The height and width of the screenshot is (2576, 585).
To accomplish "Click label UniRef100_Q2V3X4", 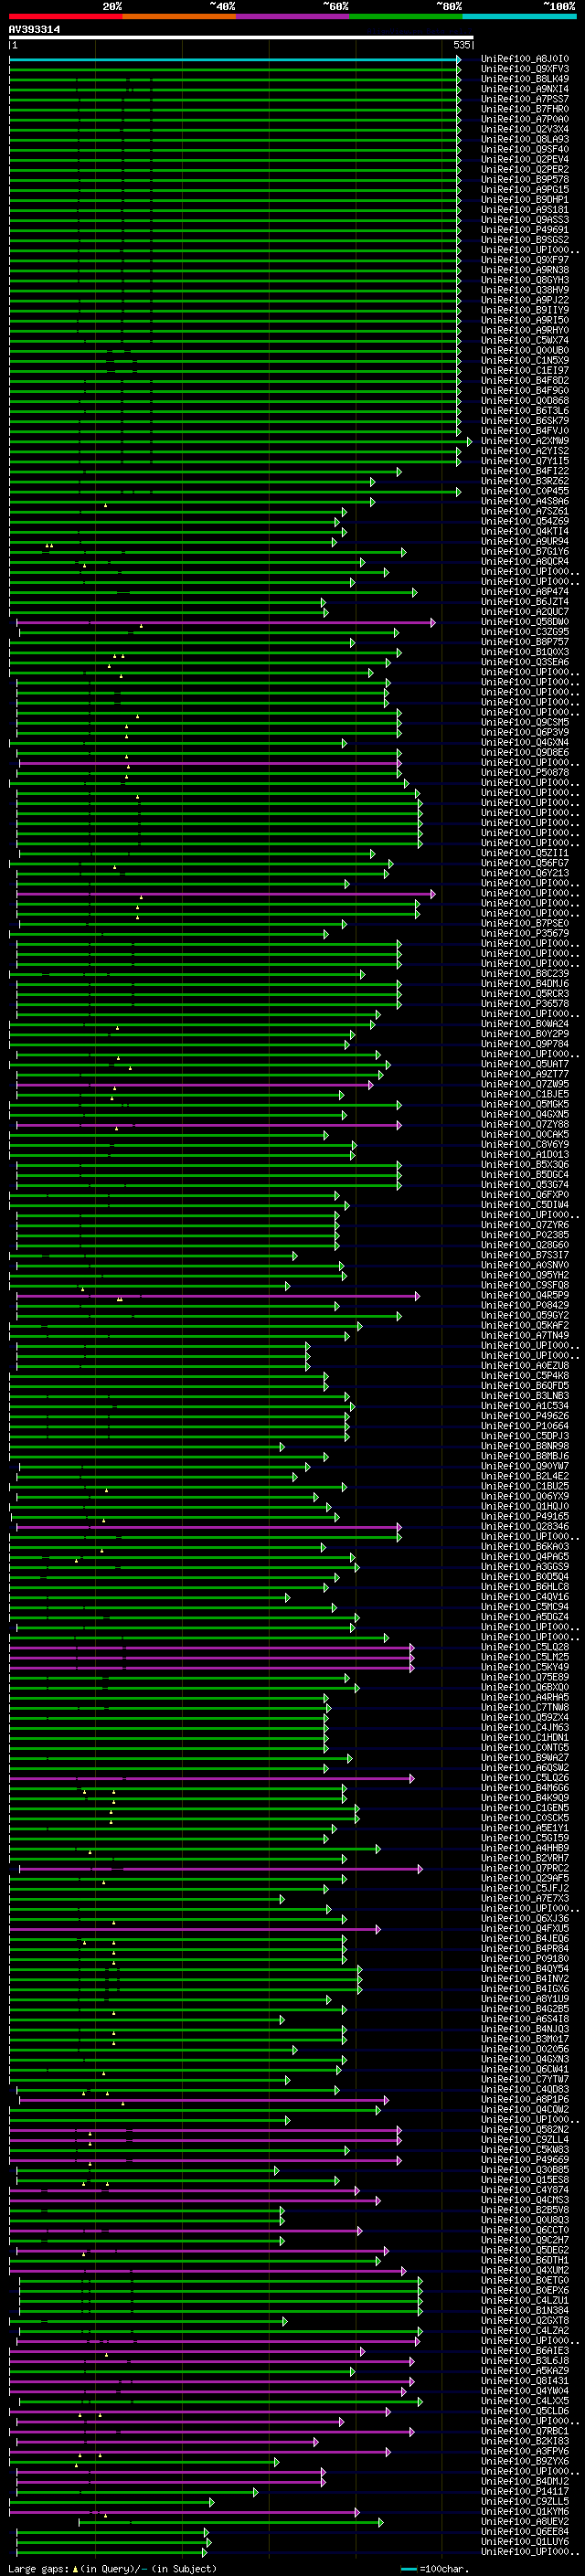I will (525, 129).
